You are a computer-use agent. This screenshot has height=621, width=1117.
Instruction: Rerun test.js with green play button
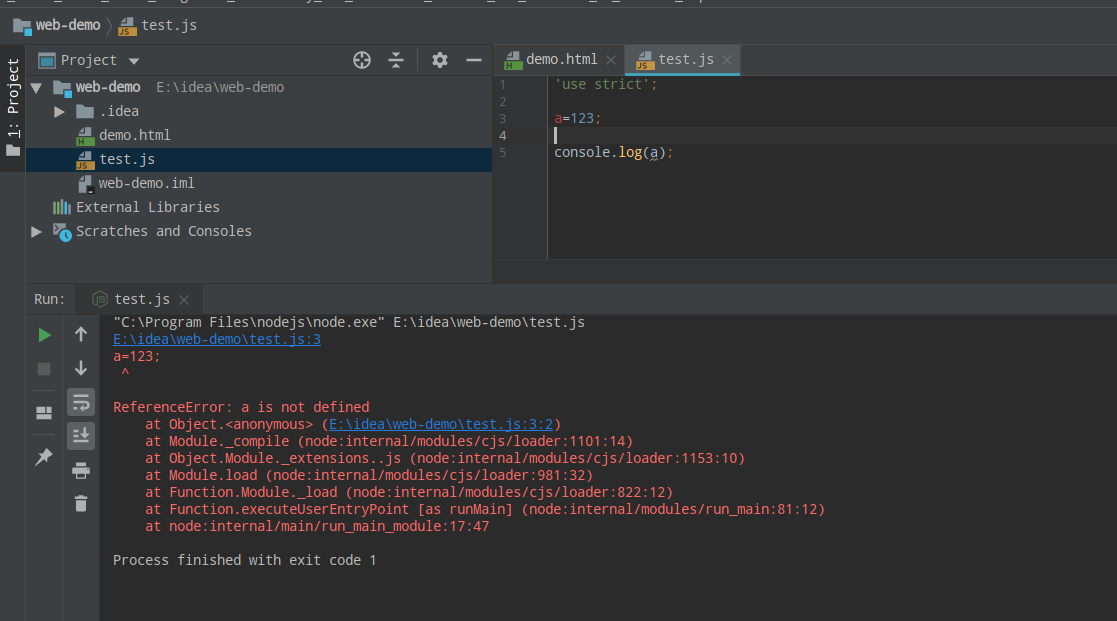[44, 335]
